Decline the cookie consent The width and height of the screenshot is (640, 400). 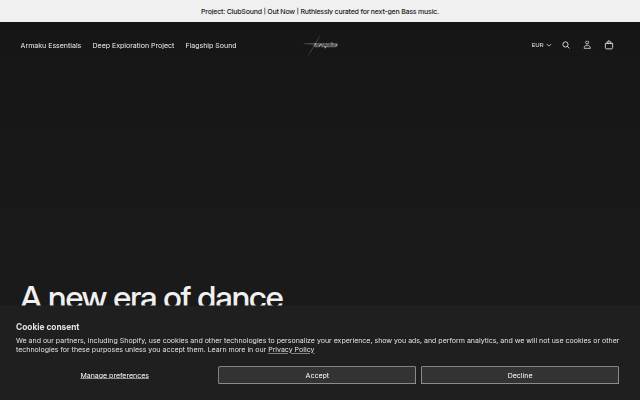(520, 375)
